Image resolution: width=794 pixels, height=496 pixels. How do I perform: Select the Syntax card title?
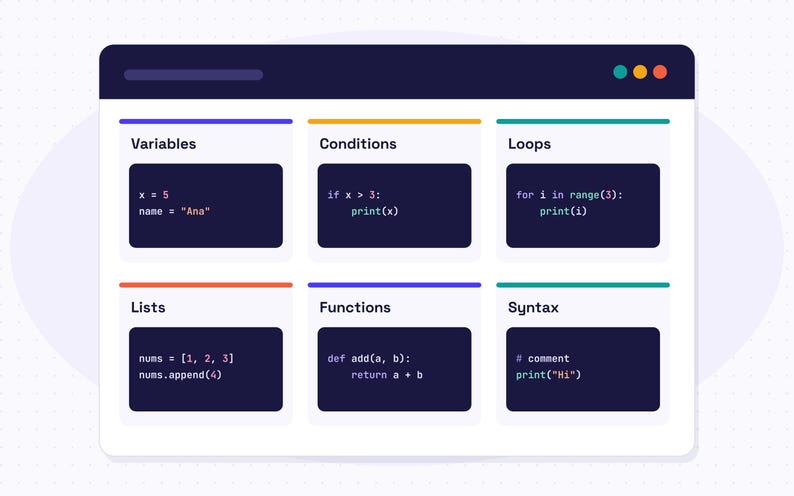(x=533, y=308)
